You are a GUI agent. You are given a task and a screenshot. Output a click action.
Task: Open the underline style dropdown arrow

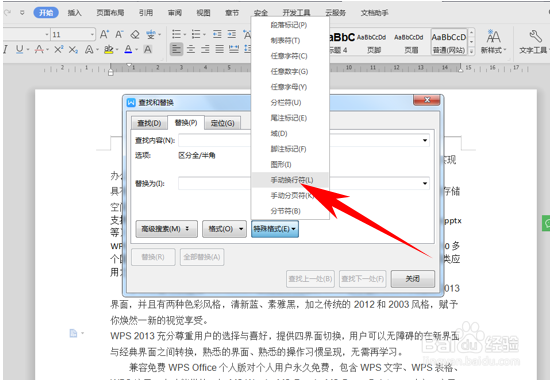28,50
